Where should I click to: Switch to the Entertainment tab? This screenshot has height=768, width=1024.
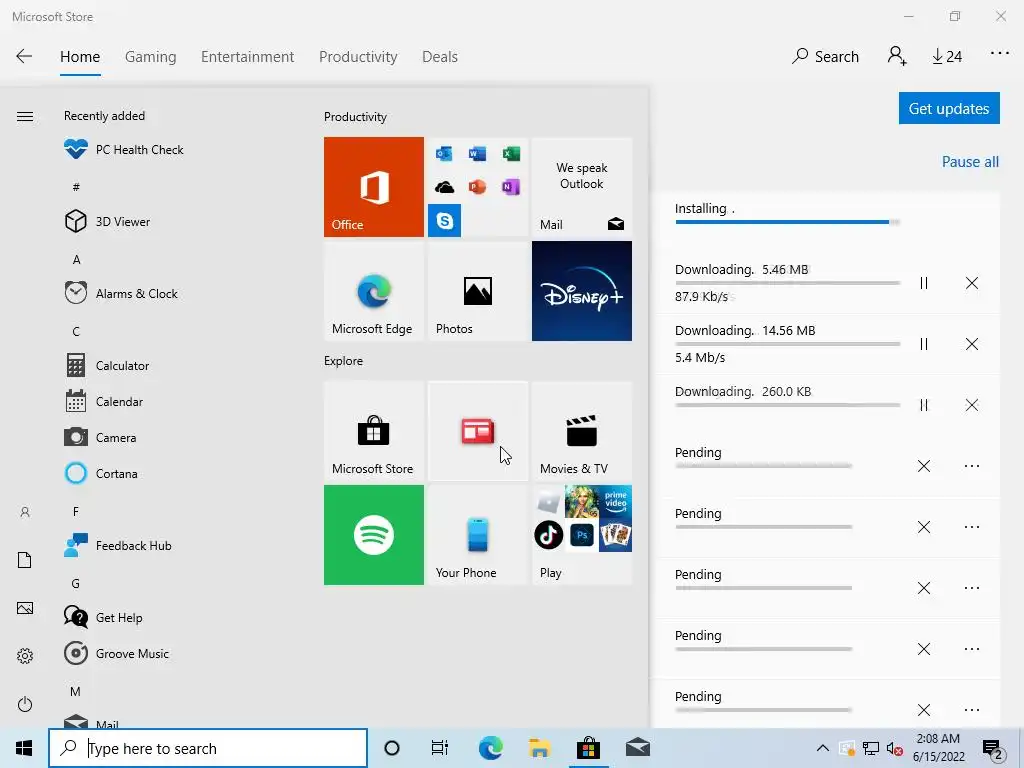pyautogui.click(x=248, y=57)
